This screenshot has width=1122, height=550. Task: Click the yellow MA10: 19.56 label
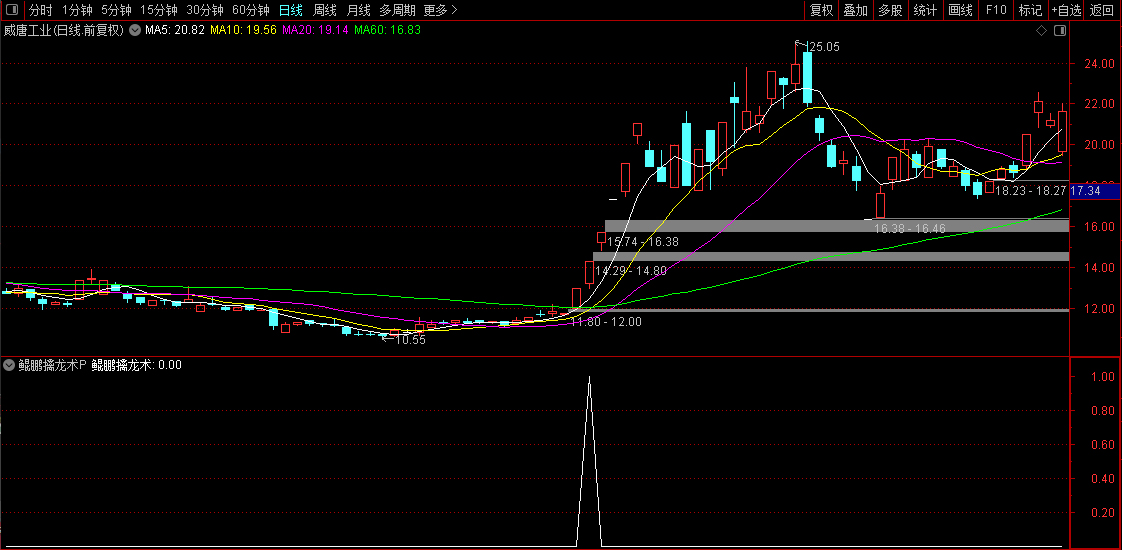click(x=243, y=31)
